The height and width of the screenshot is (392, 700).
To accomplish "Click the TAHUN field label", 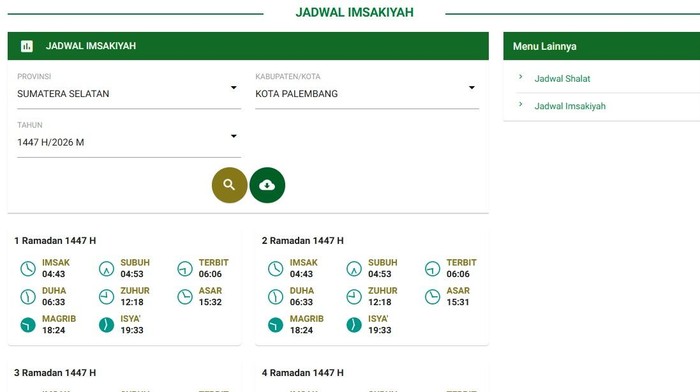I will click(x=30, y=125).
